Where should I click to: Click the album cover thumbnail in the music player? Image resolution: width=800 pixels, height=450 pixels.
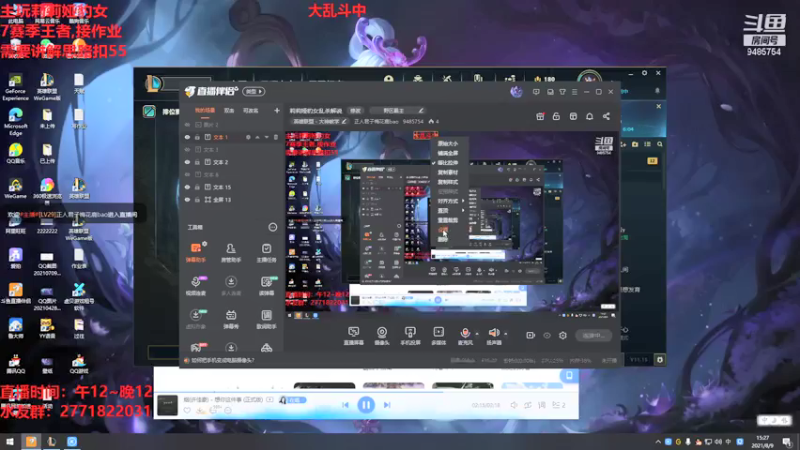(167, 405)
